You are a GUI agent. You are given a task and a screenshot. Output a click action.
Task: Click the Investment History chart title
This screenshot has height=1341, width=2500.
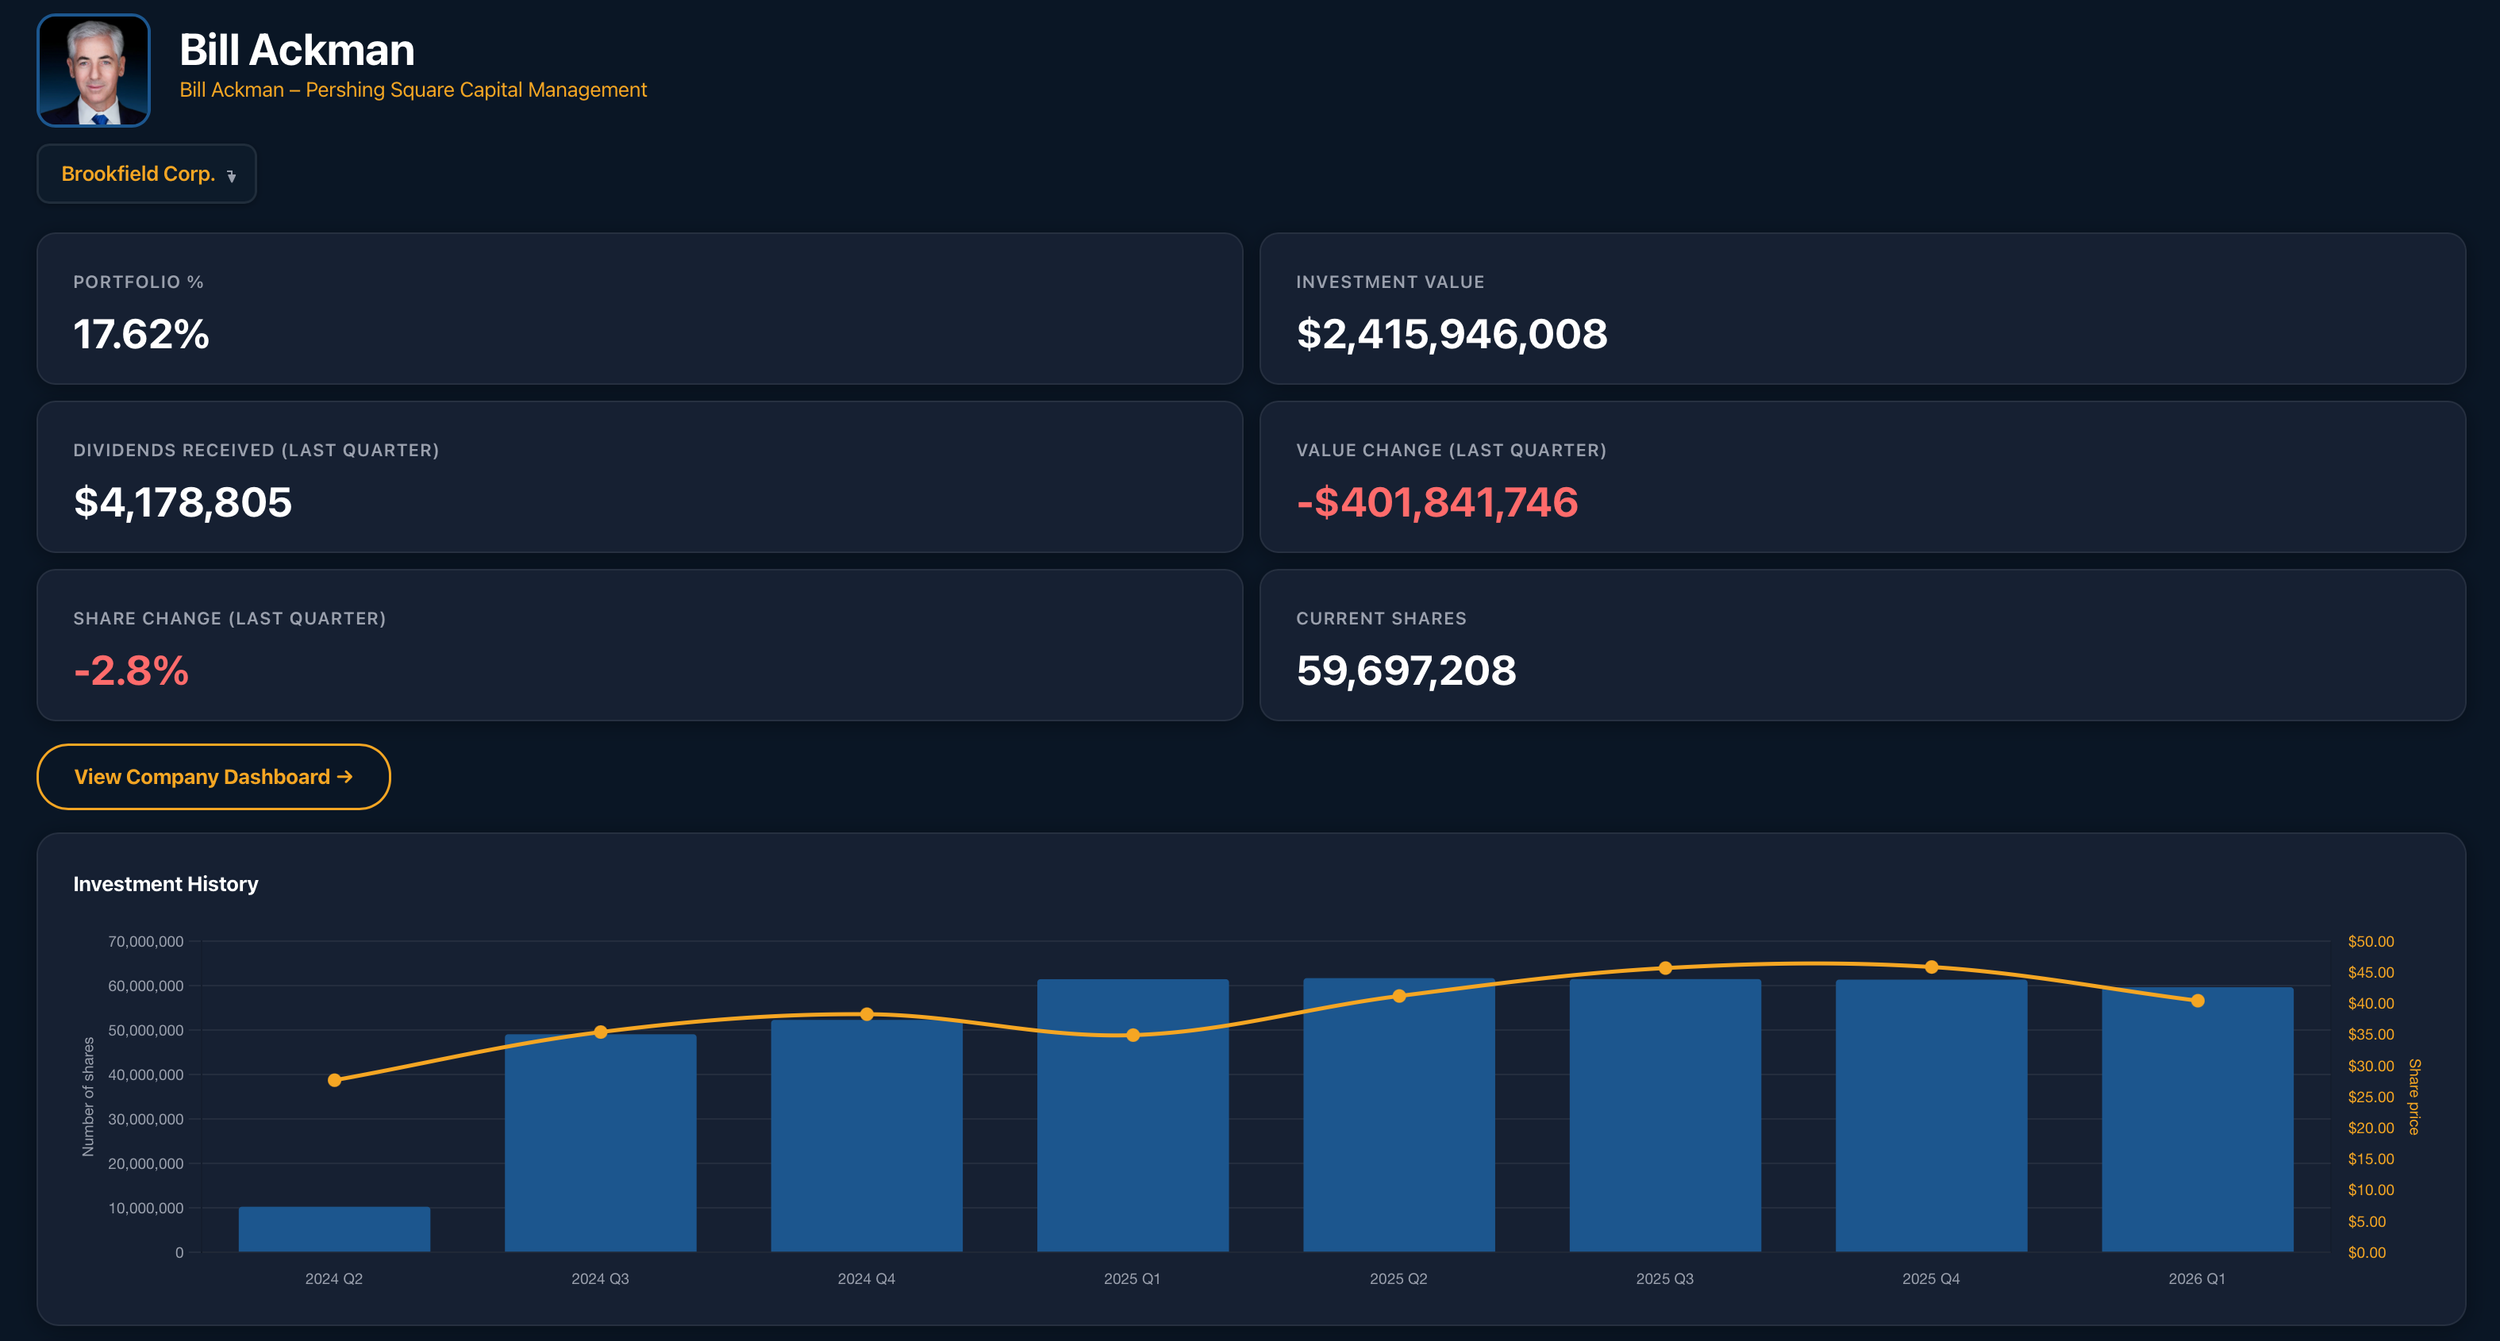click(x=166, y=884)
